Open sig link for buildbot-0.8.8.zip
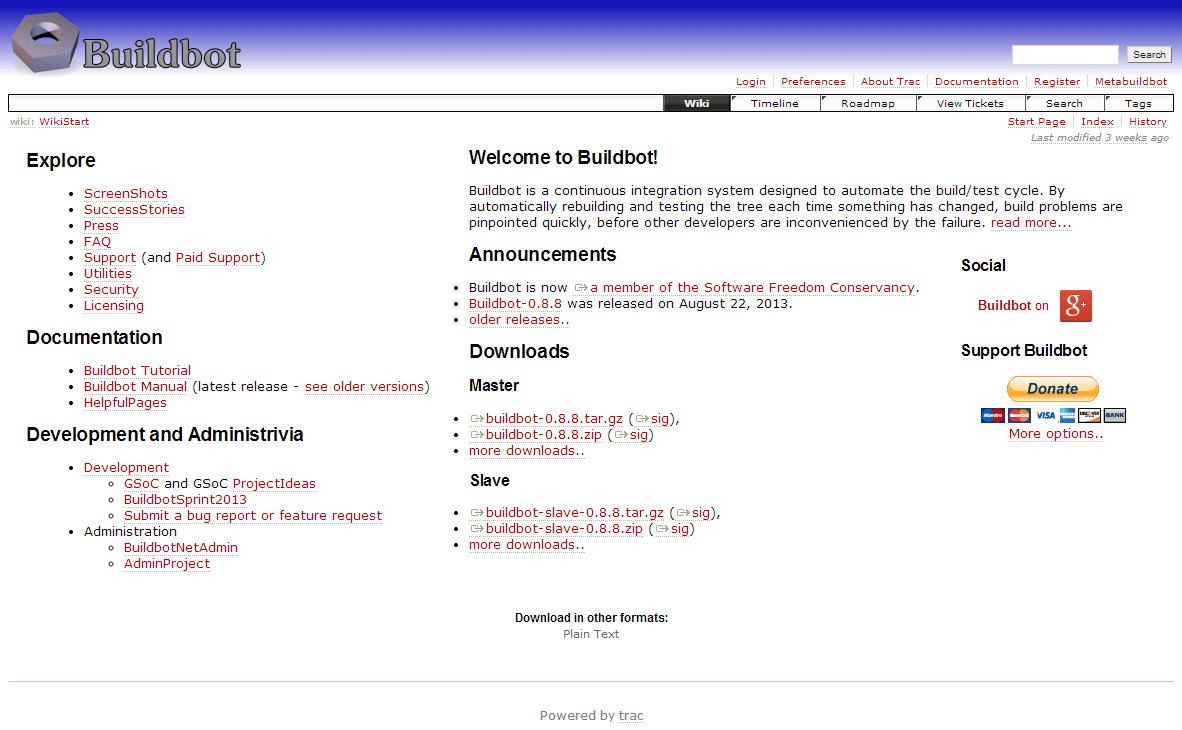 click(x=632, y=434)
